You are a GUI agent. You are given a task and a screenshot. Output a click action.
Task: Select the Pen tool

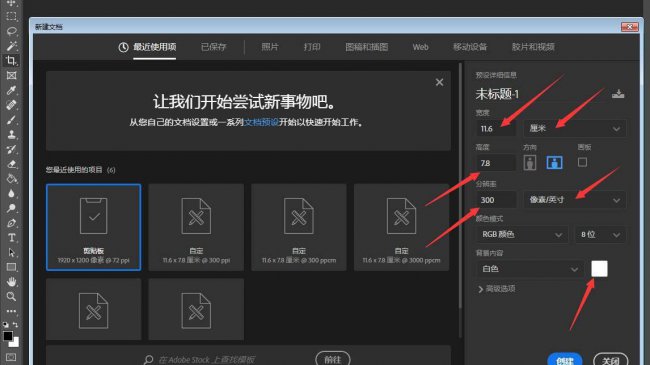coord(11,223)
